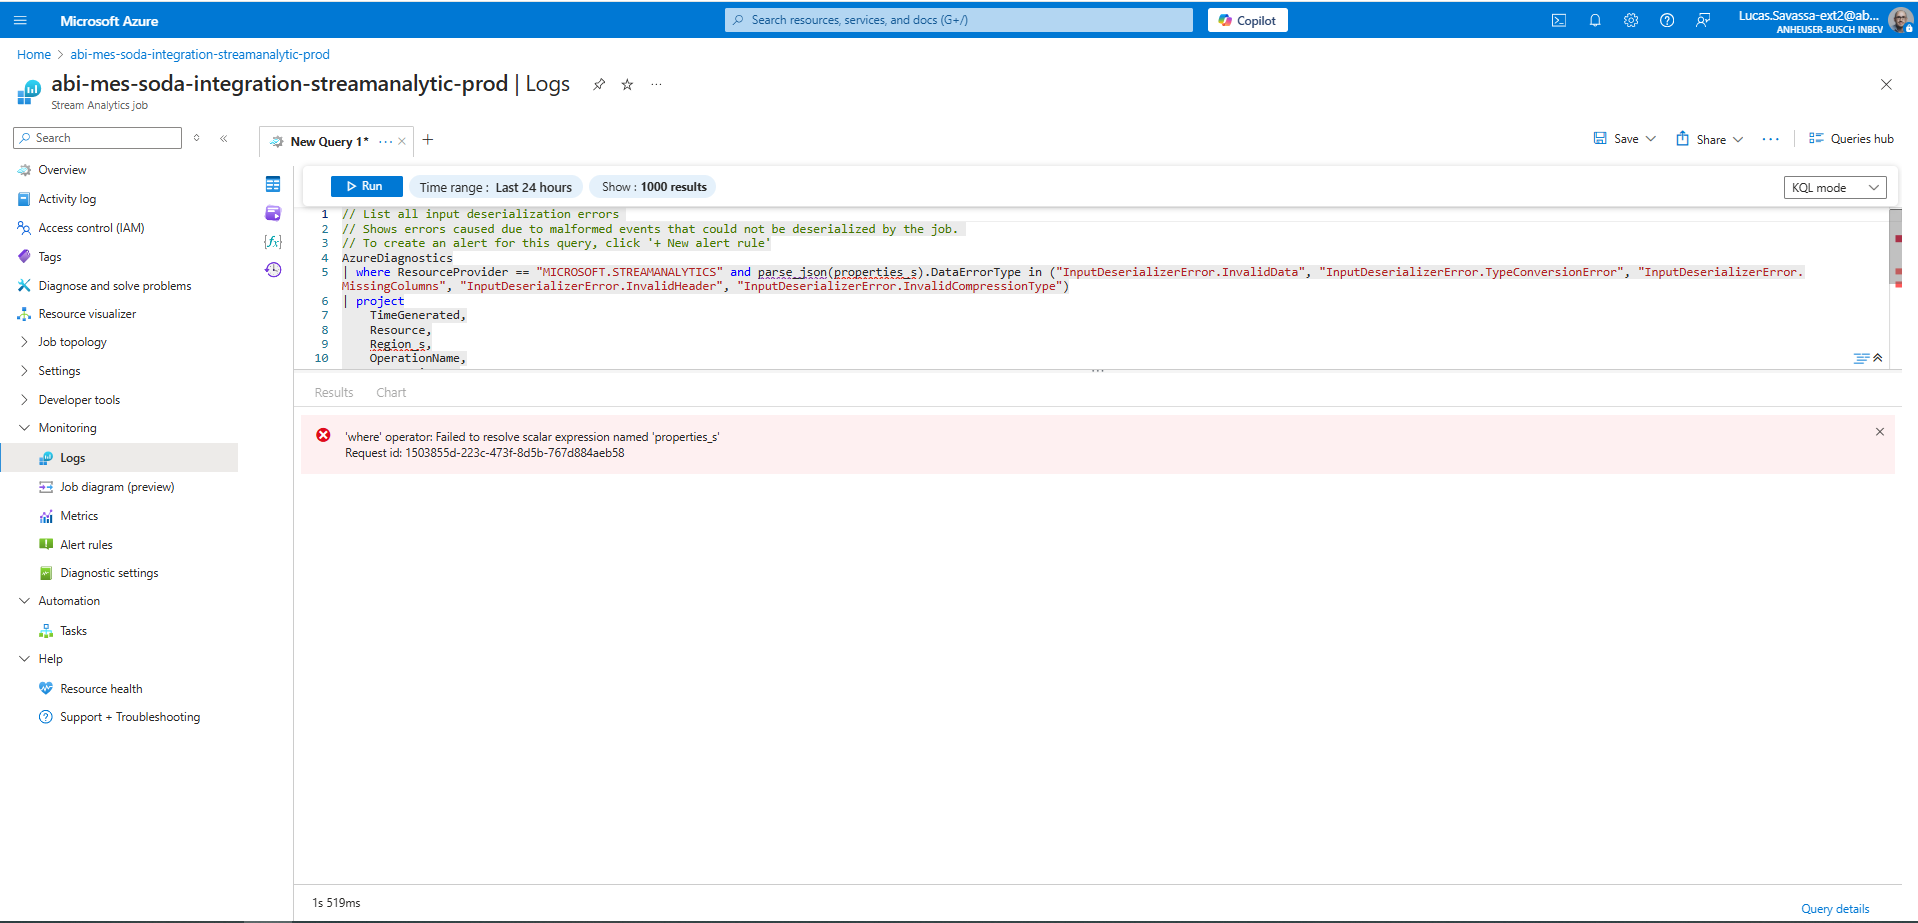Open the feedback icon in top bar
This screenshot has width=1918, height=923.
[x=1703, y=20]
